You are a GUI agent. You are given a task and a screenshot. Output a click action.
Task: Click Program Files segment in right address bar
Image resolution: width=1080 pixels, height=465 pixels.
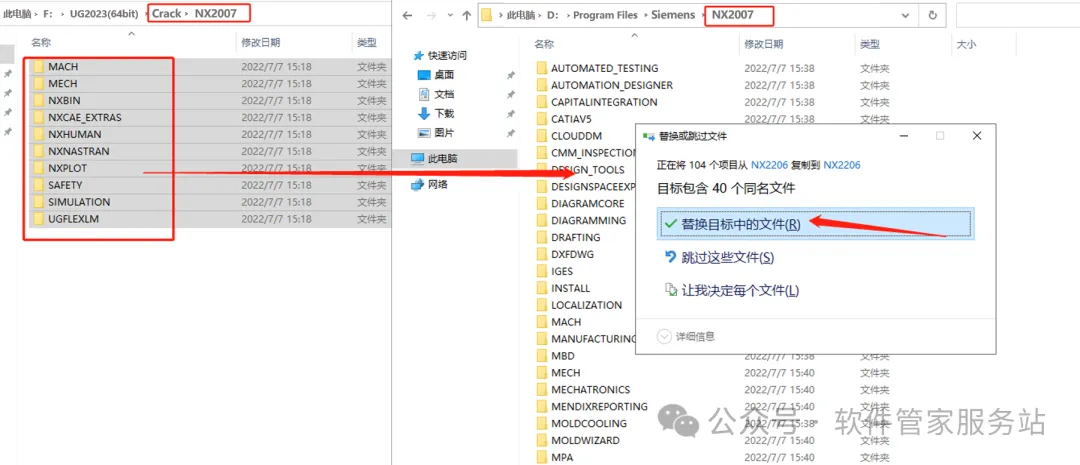tap(605, 14)
